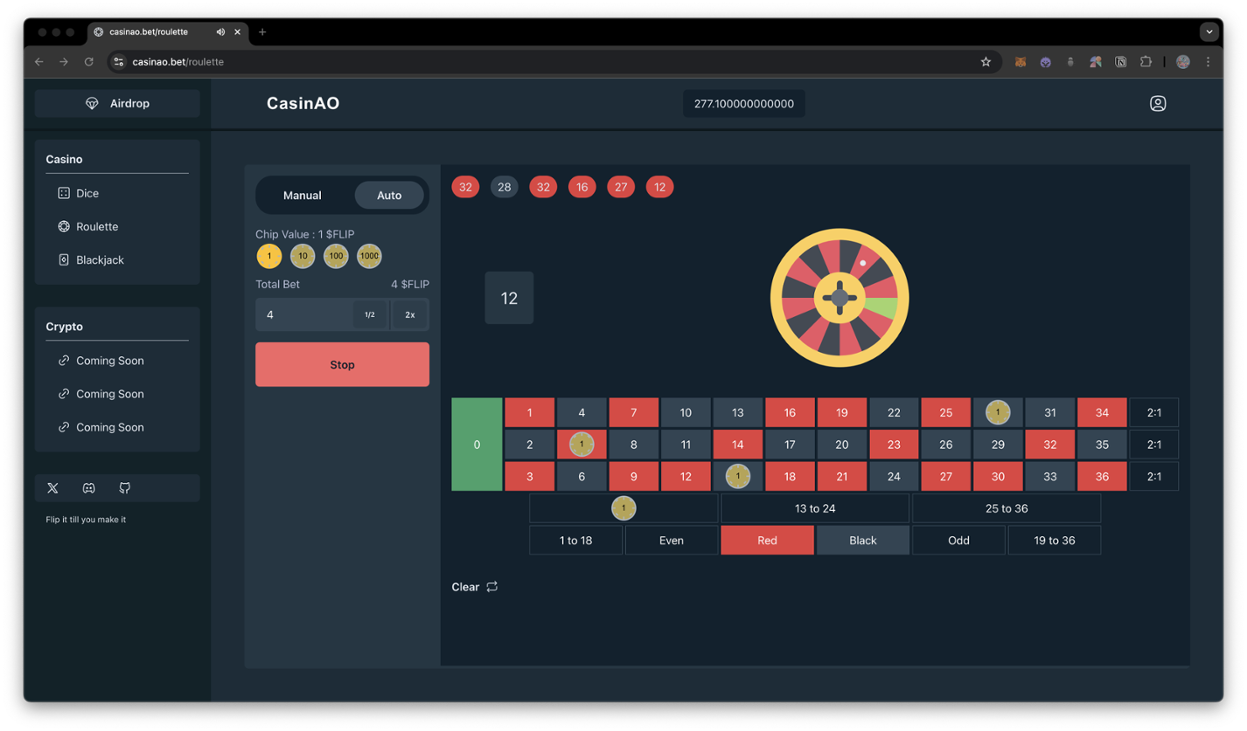This screenshot has height=731, width=1247.
Task: Place a bet on the Red field
Action: (x=767, y=540)
